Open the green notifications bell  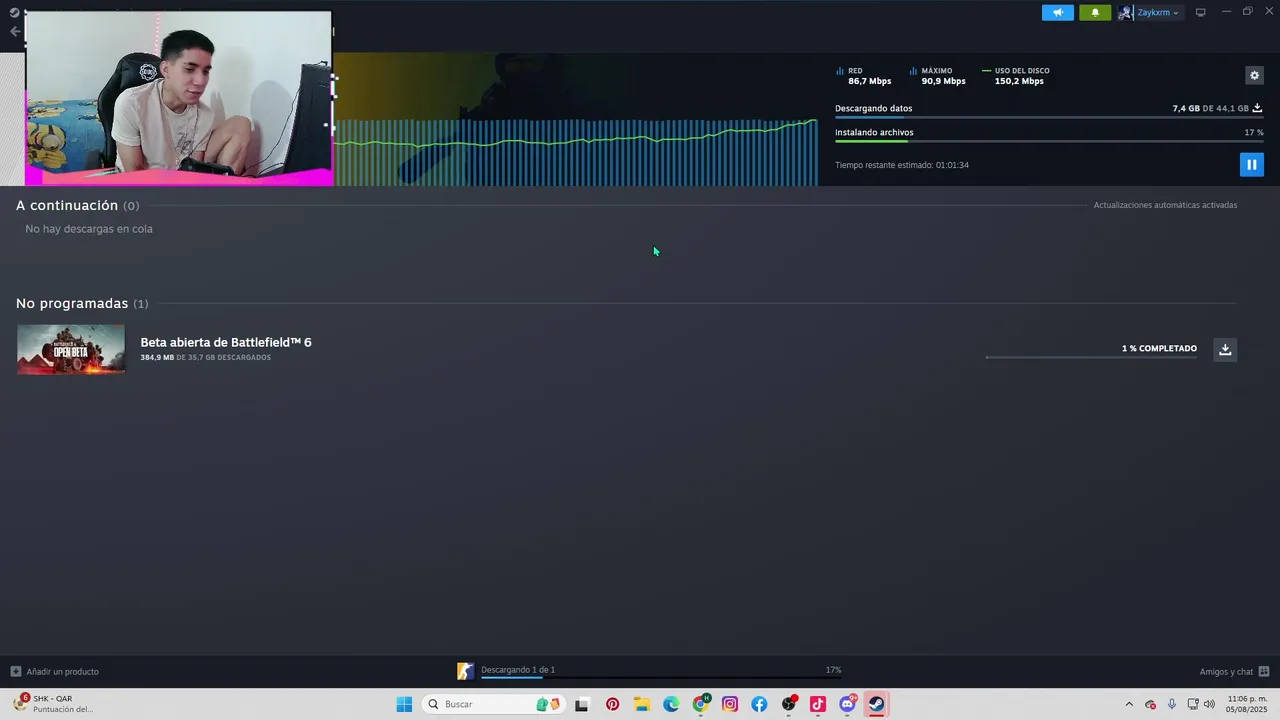point(1095,13)
